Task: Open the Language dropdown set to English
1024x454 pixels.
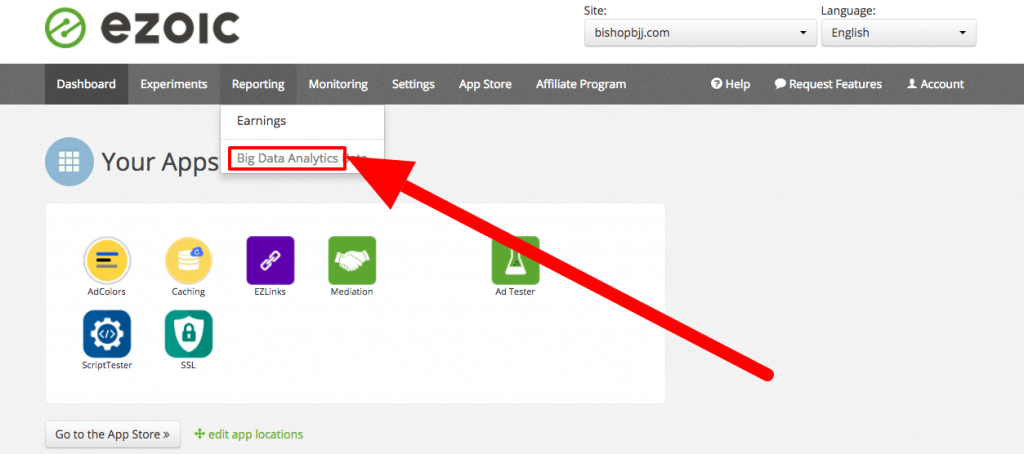Action: (899, 33)
